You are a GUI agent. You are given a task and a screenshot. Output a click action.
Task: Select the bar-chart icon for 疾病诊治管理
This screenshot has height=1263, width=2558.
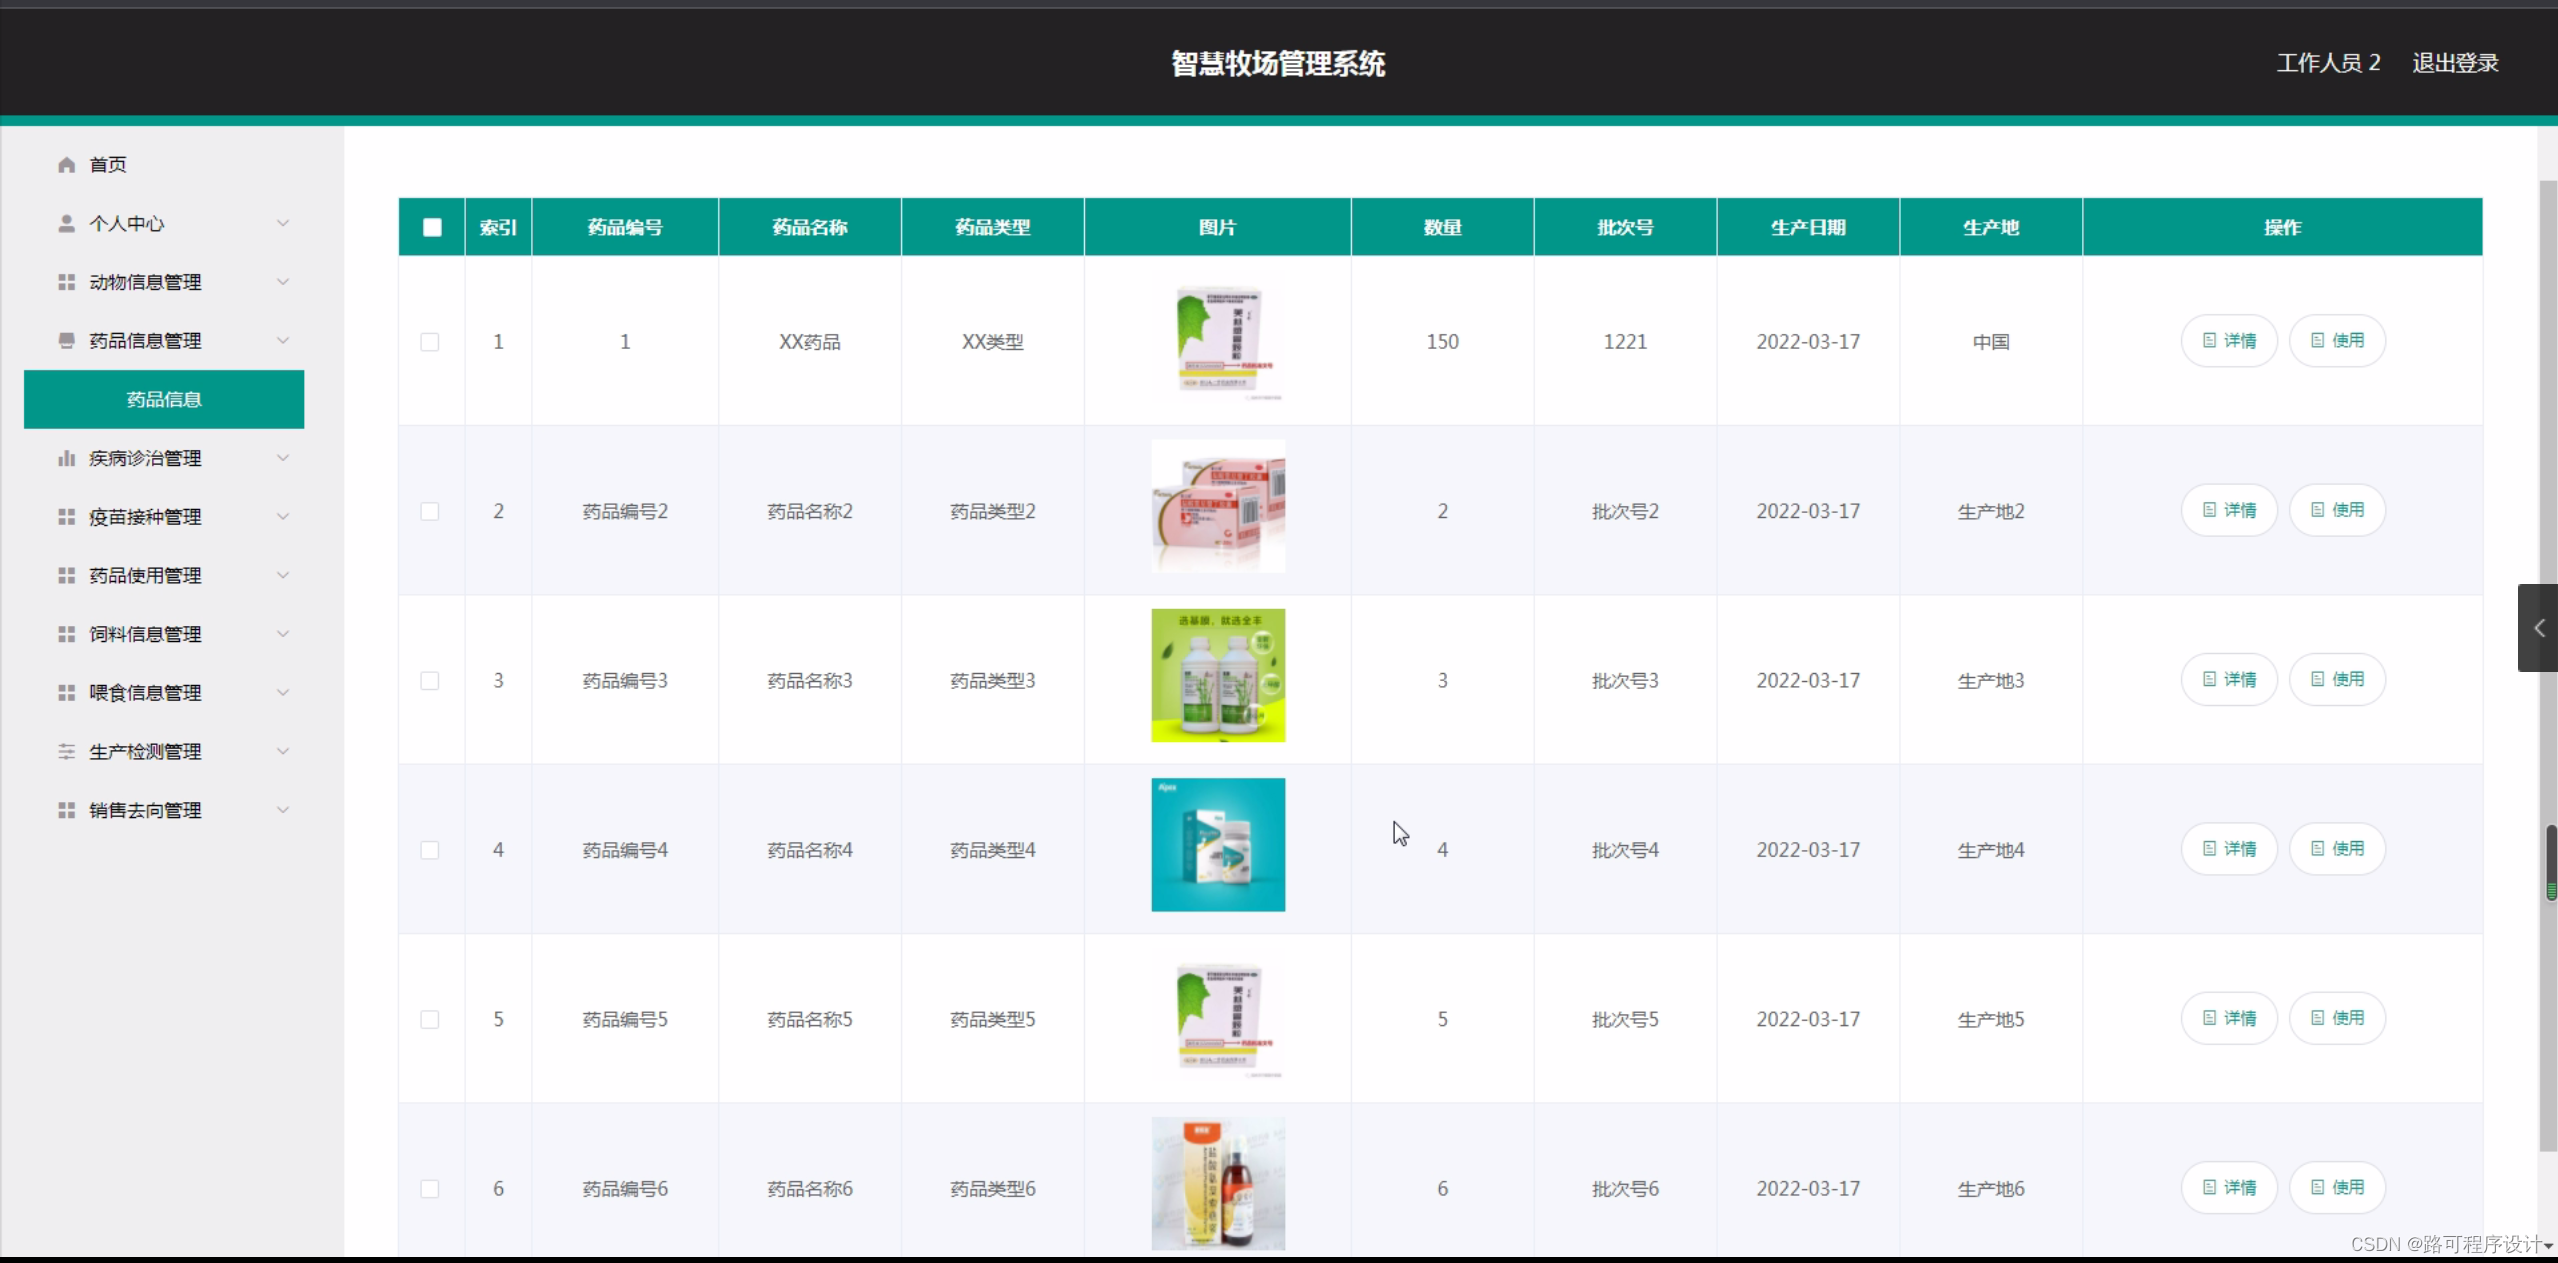click(x=66, y=458)
